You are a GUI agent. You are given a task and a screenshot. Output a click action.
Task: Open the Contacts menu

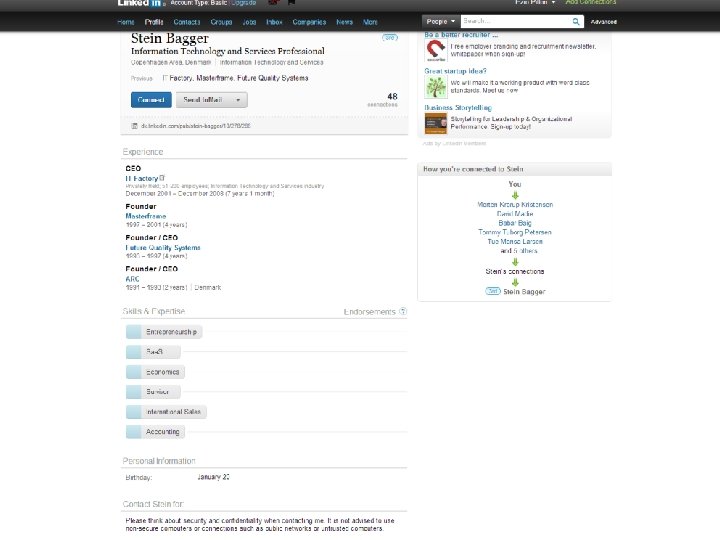click(x=186, y=22)
